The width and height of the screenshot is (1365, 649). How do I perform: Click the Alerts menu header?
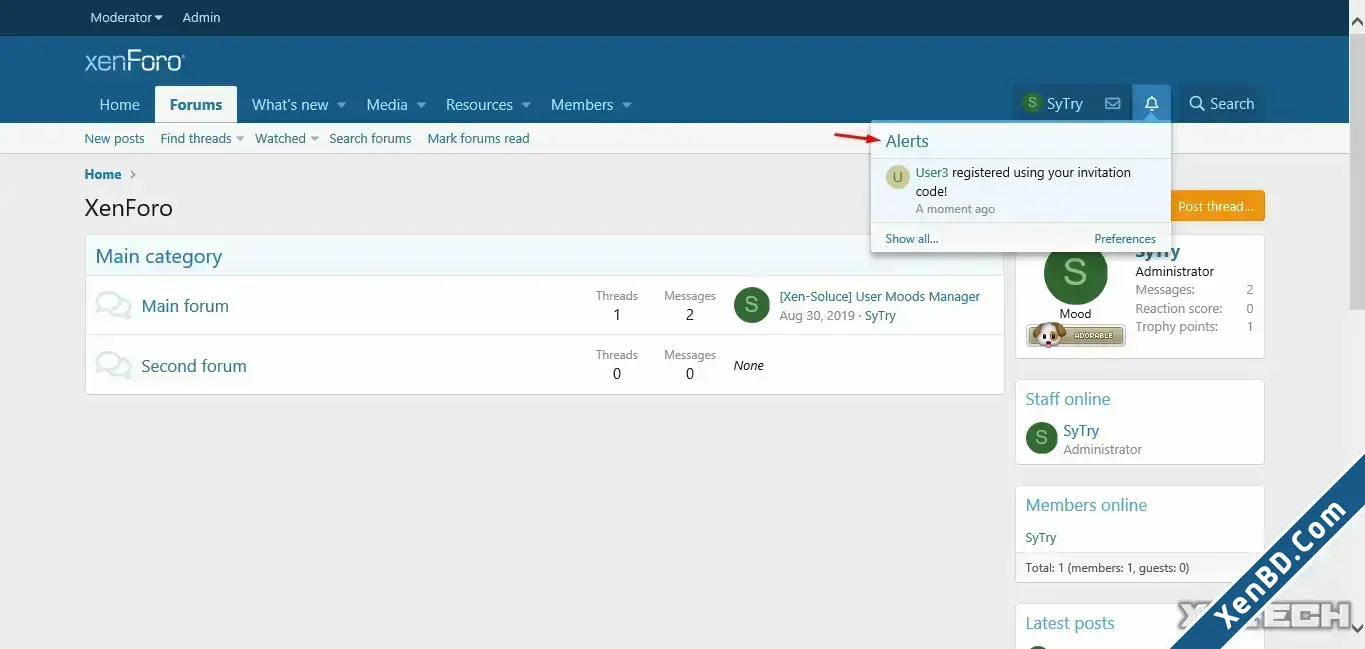click(x=907, y=141)
